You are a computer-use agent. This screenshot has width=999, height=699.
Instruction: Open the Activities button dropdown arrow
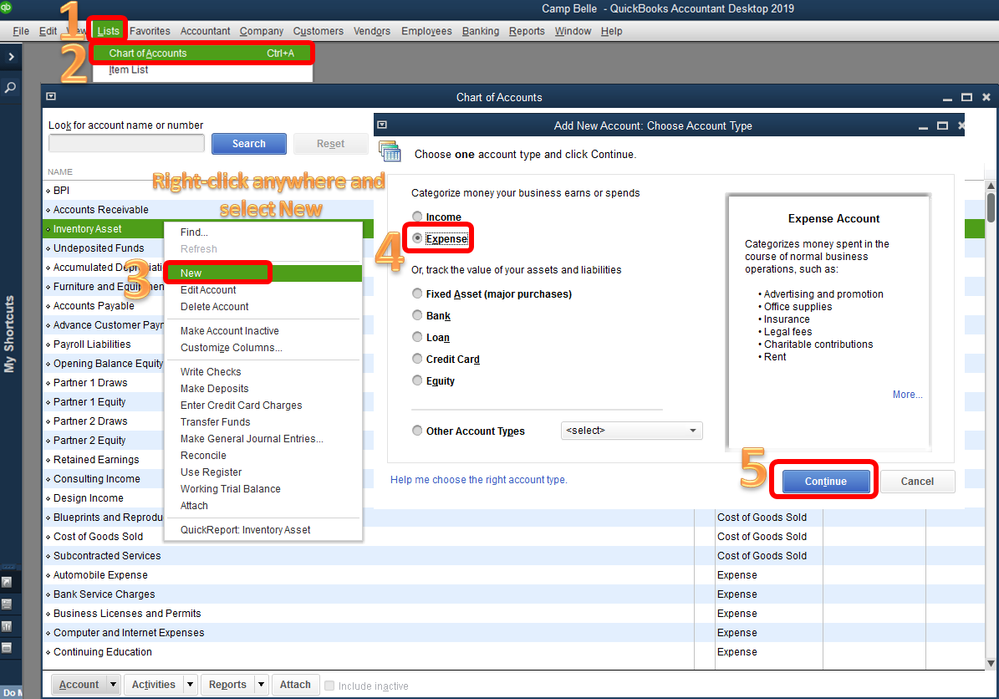pyautogui.click(x=190, y=684)
